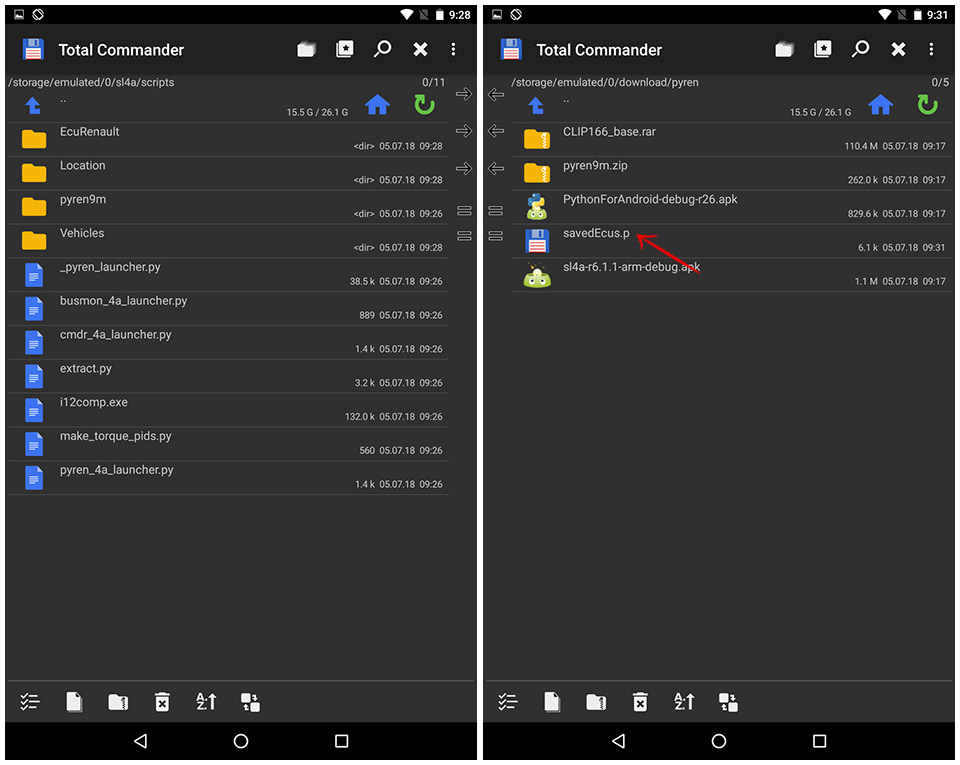Tap sort A-Z icon in left bottom bar
This screenshot has height=765, width=960.
point(206,701)
